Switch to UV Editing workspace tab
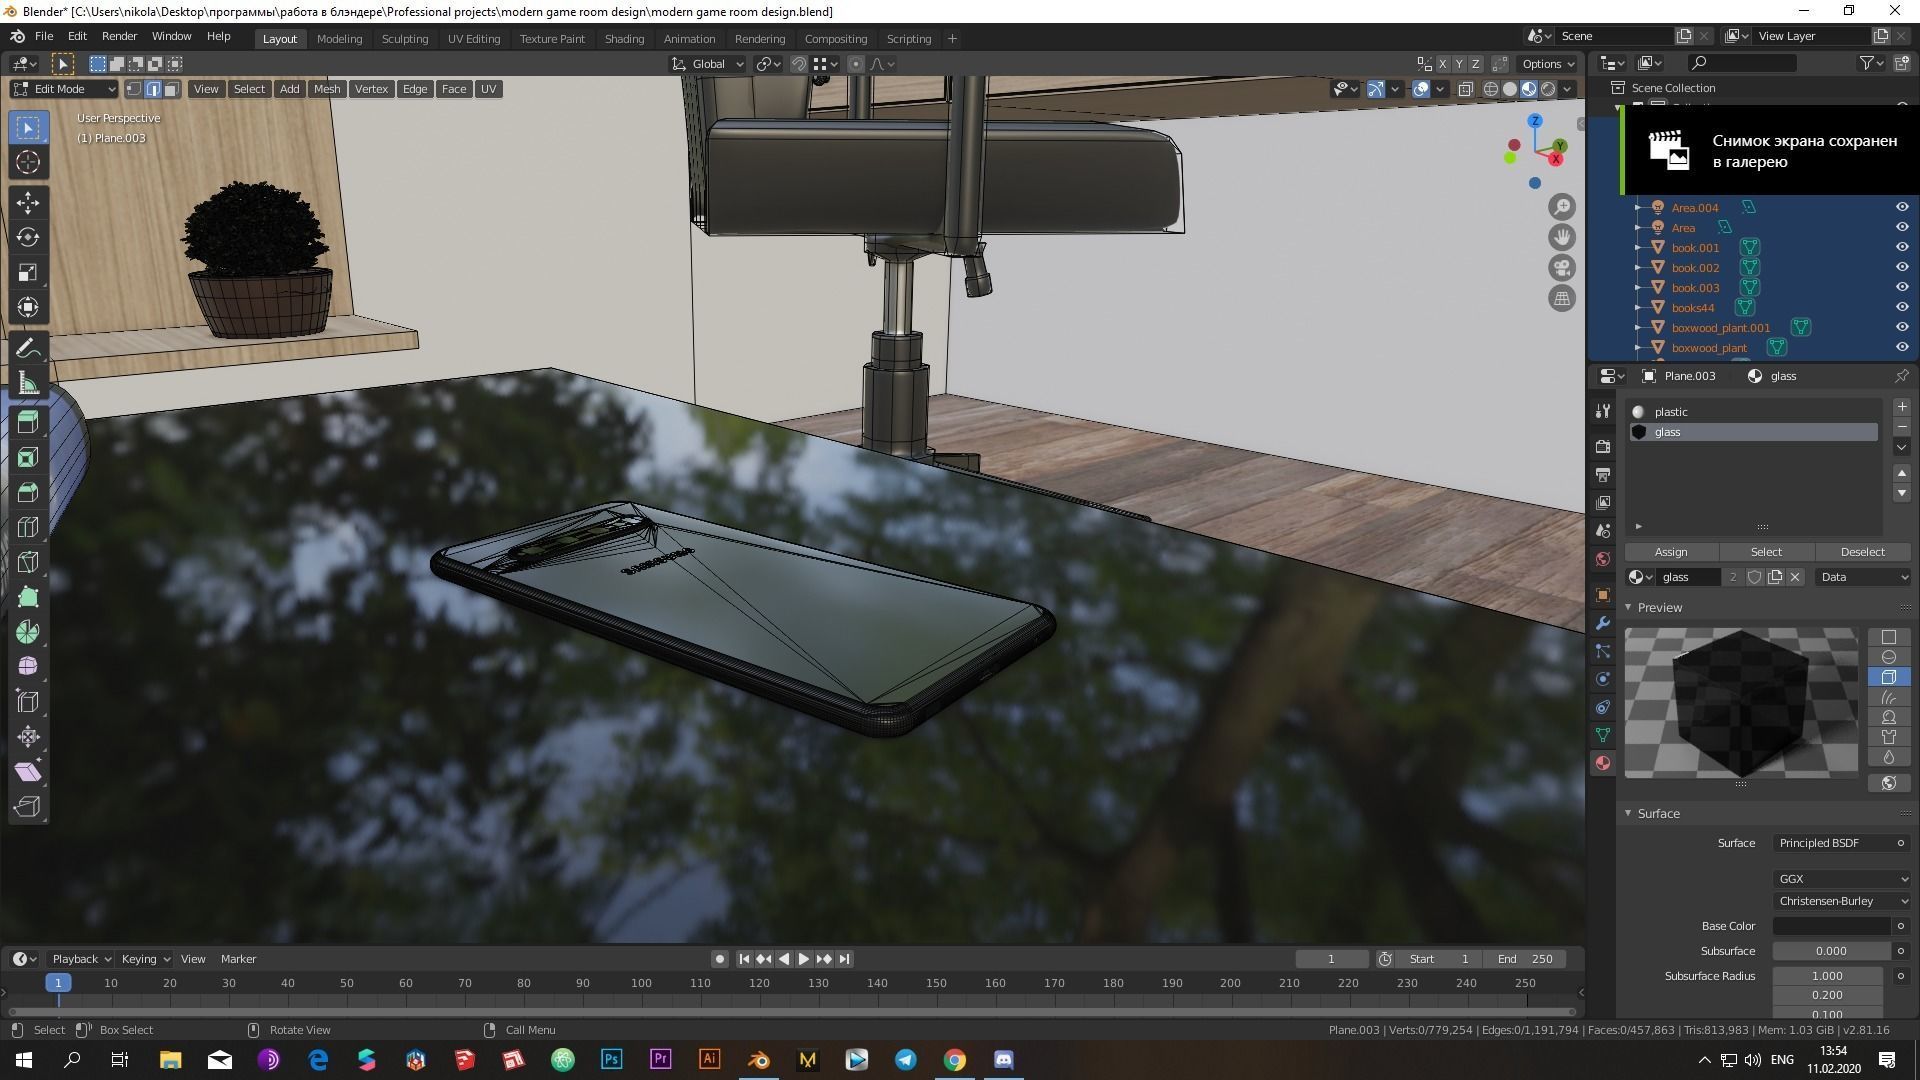Screen dimensions: 1920x1080 coord(473,39)
